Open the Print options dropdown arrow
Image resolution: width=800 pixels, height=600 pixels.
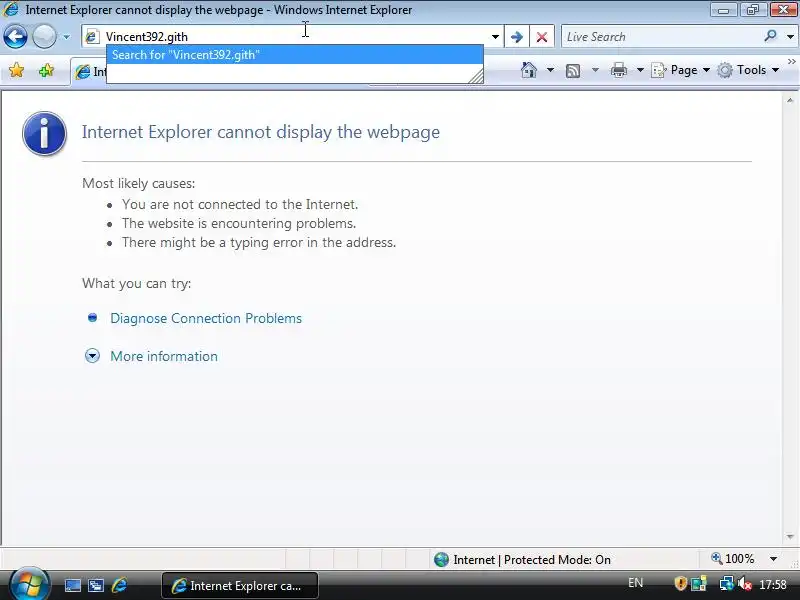click(x=640, y=70)
